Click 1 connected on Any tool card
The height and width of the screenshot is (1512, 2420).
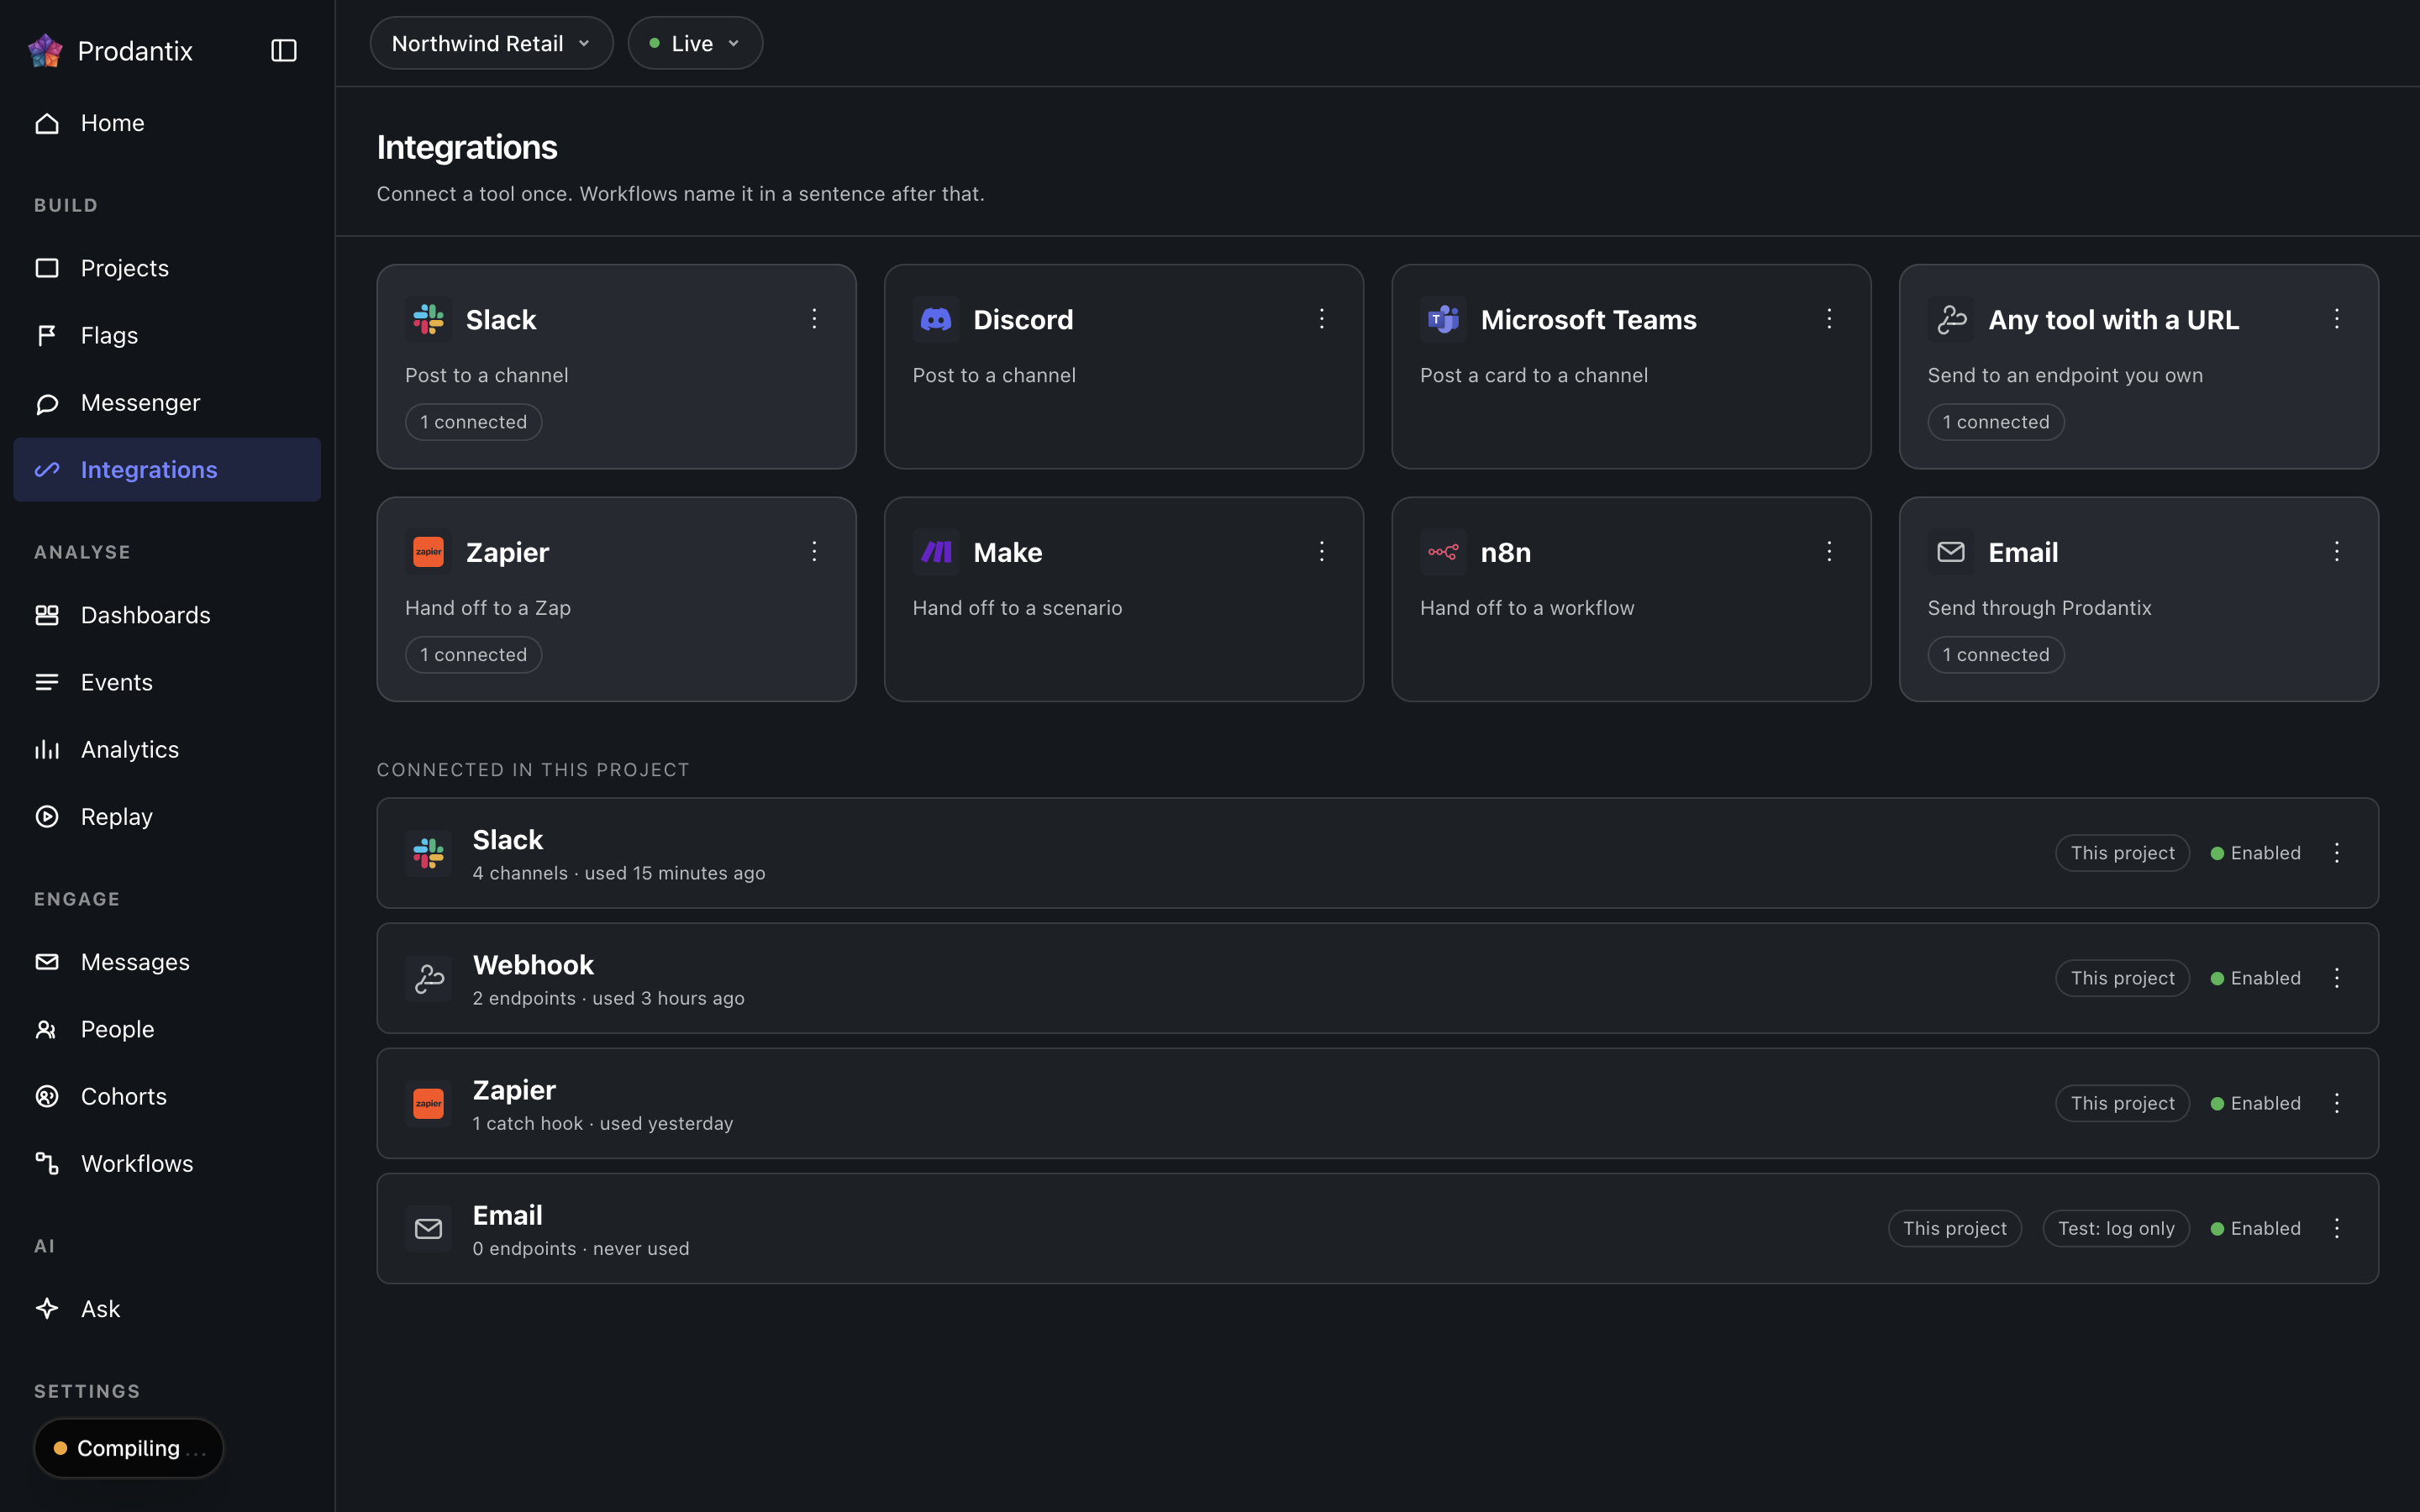click(x=1996, y=422)
